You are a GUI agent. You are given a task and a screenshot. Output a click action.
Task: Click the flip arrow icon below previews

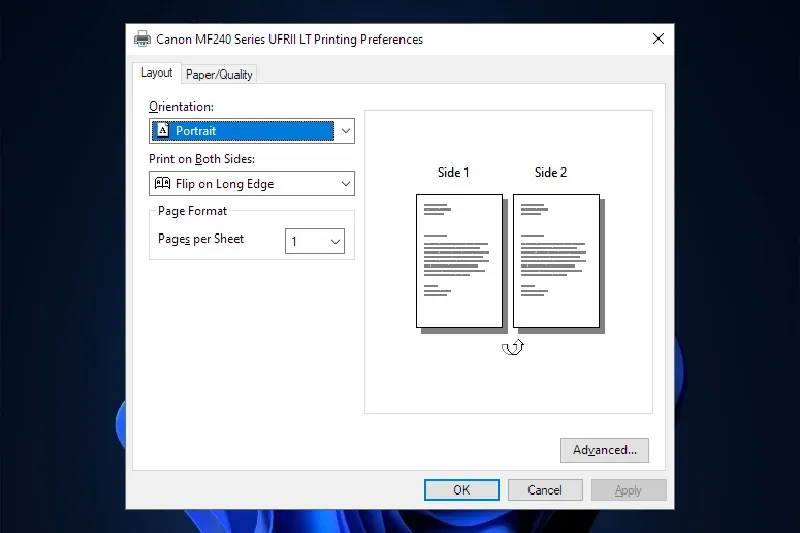pyautogui.click(x=513, y=347)
